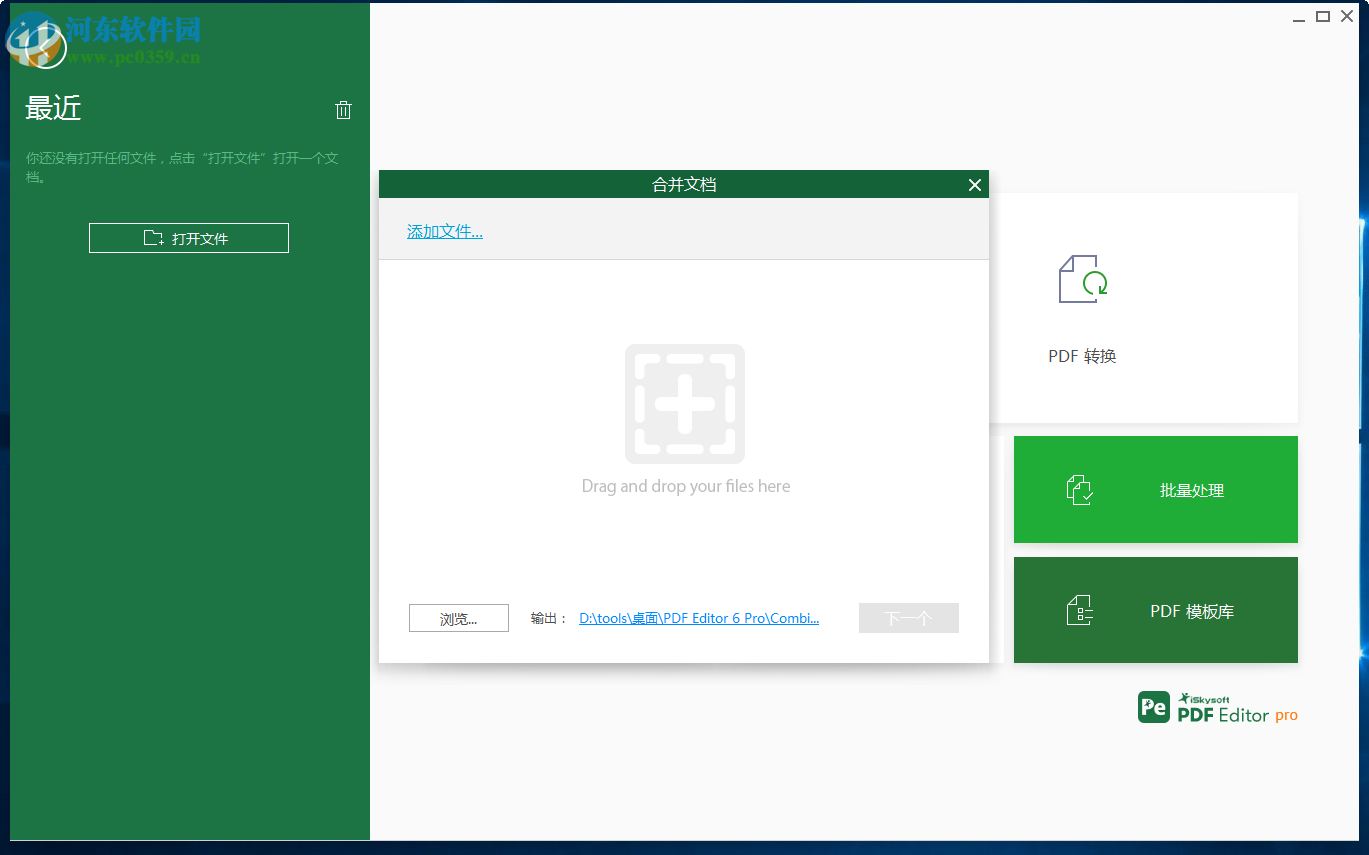This screenshot has height=855, width=1369.
Task: Click the 最近 heading
Action: pyautogui.click(x=53, y=108)
